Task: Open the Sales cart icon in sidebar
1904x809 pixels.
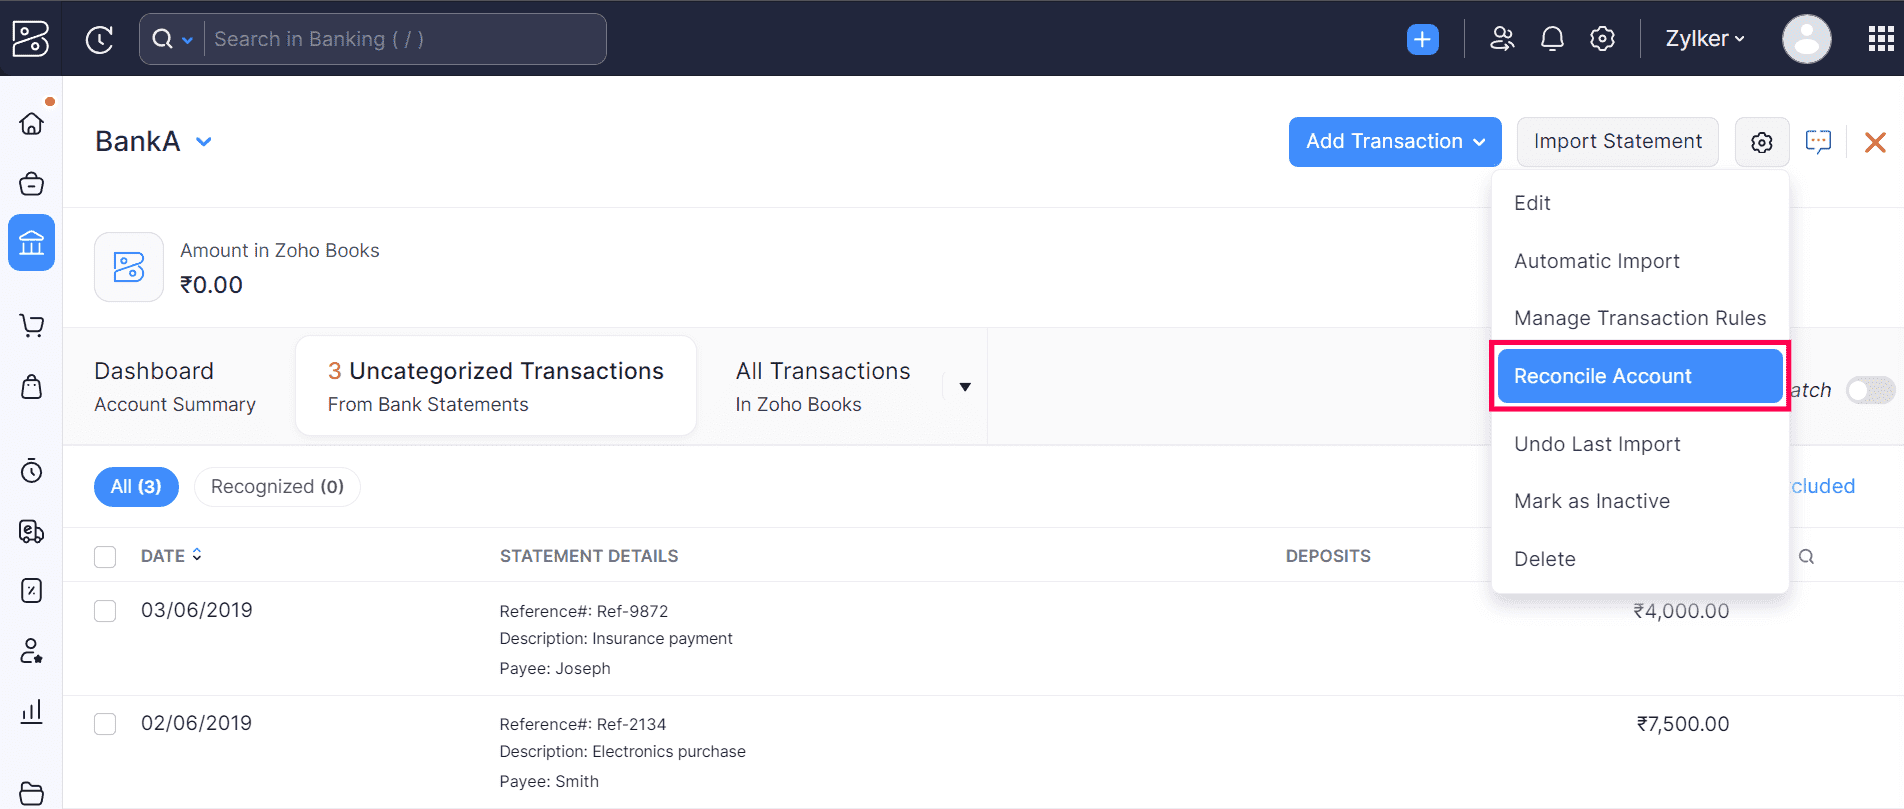Action: pyautogui.click(x=31, y=325)
